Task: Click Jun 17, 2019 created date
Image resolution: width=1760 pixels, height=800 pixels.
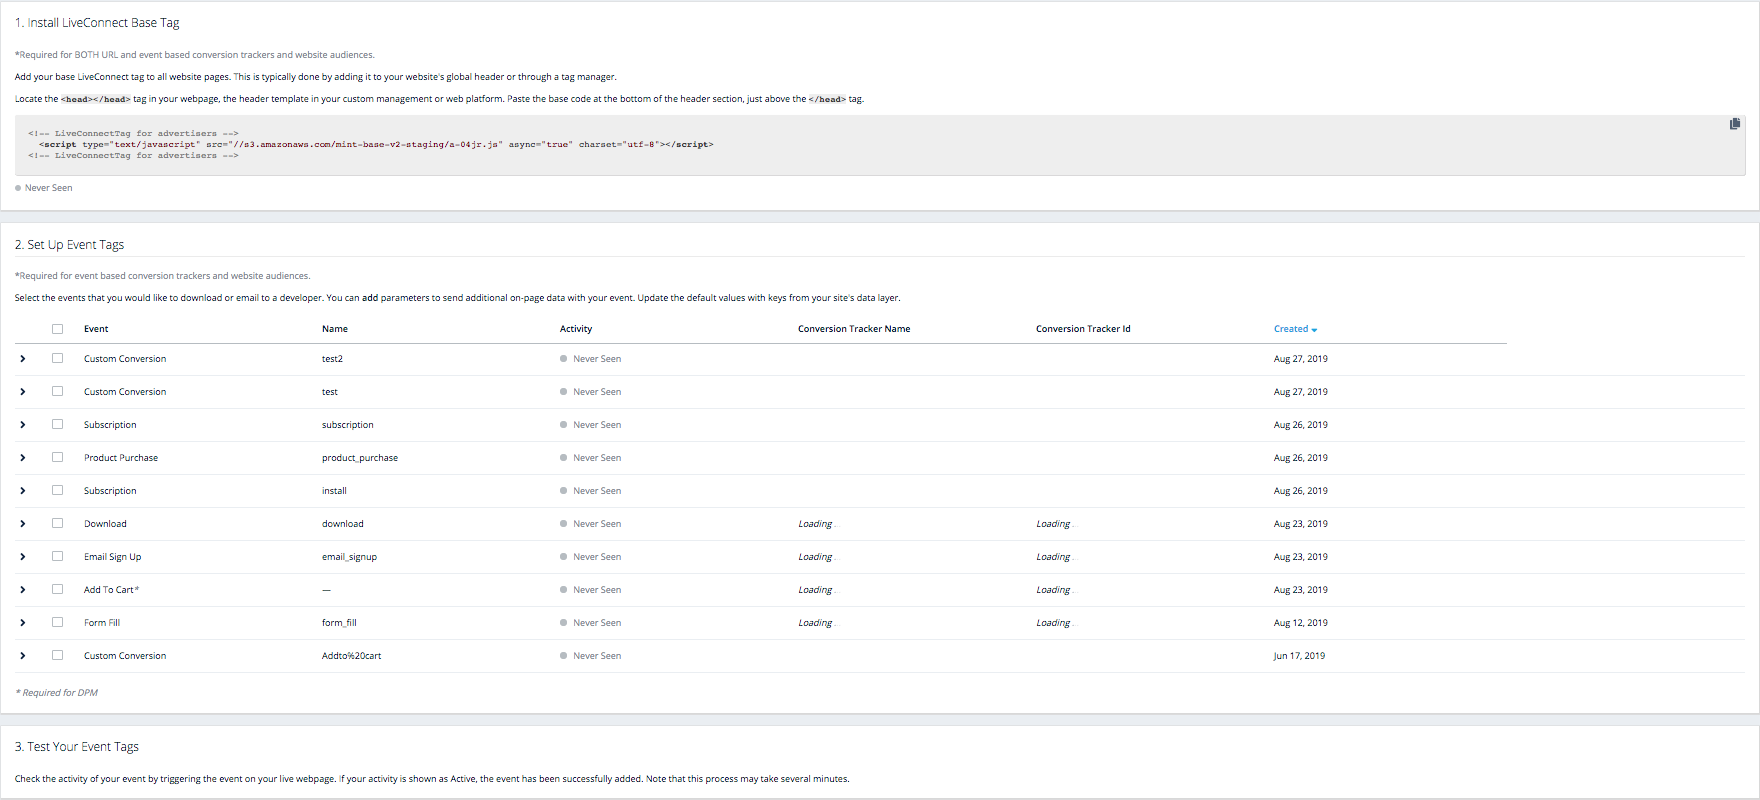Action: (1299, 656)
